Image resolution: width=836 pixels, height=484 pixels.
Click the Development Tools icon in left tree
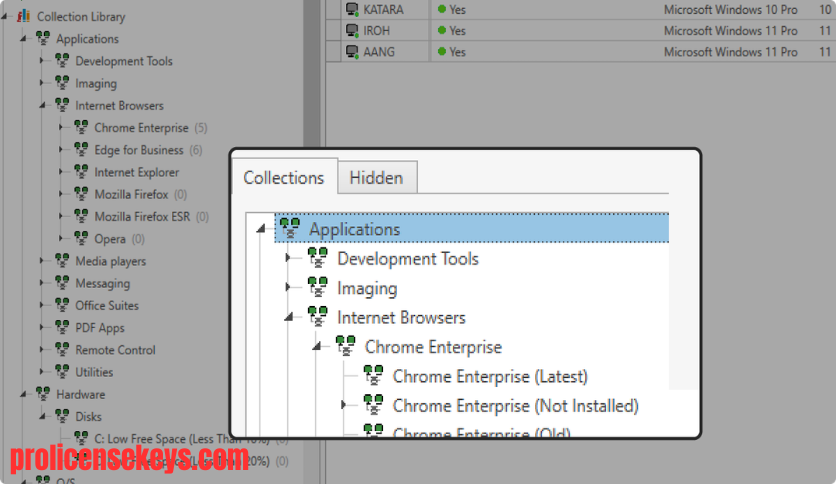62,60
